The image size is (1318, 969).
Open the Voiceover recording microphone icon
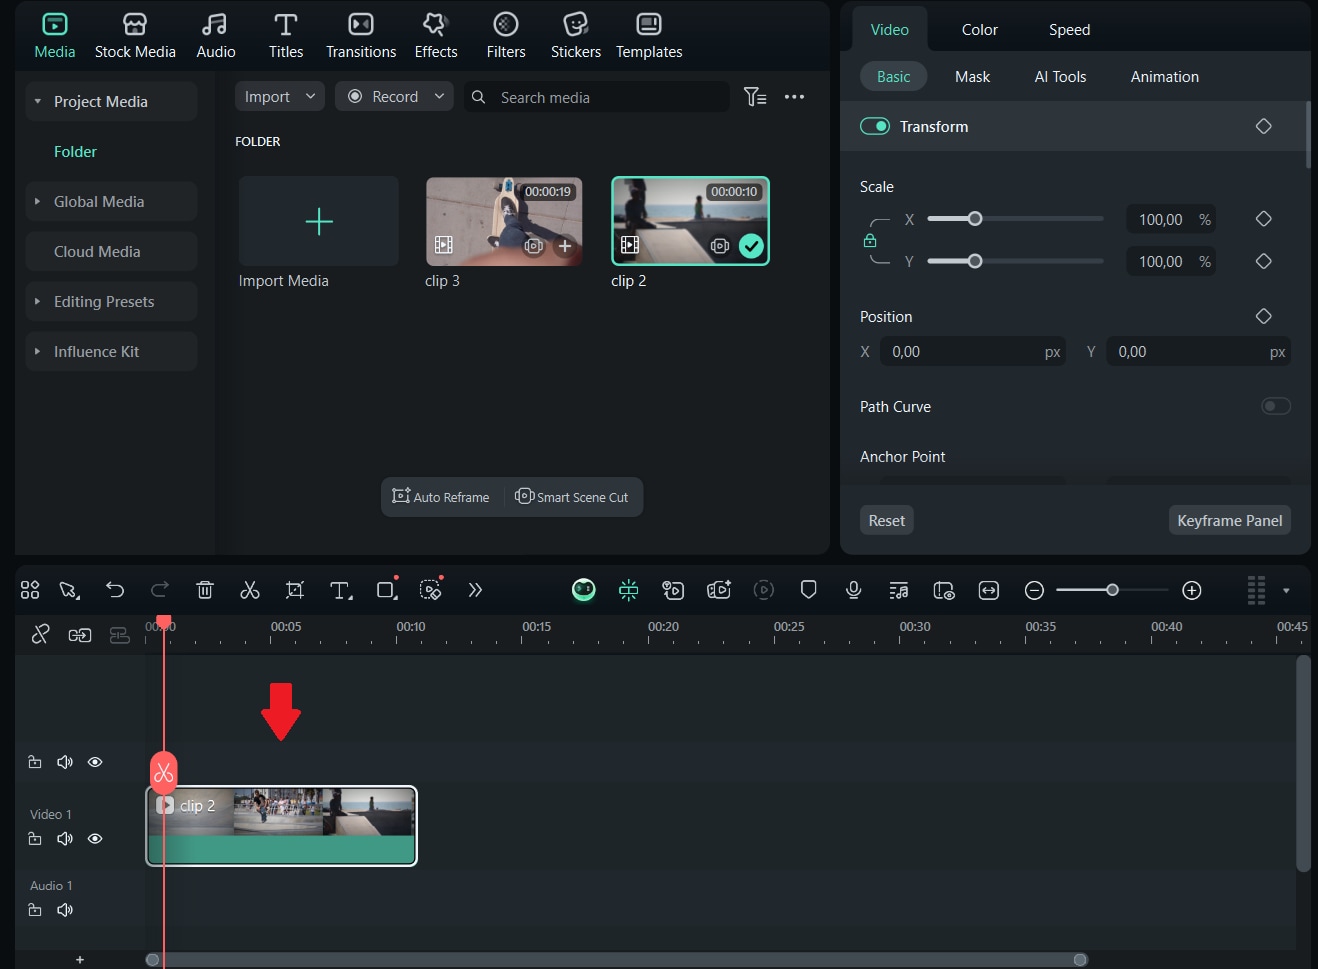point(853,590)
